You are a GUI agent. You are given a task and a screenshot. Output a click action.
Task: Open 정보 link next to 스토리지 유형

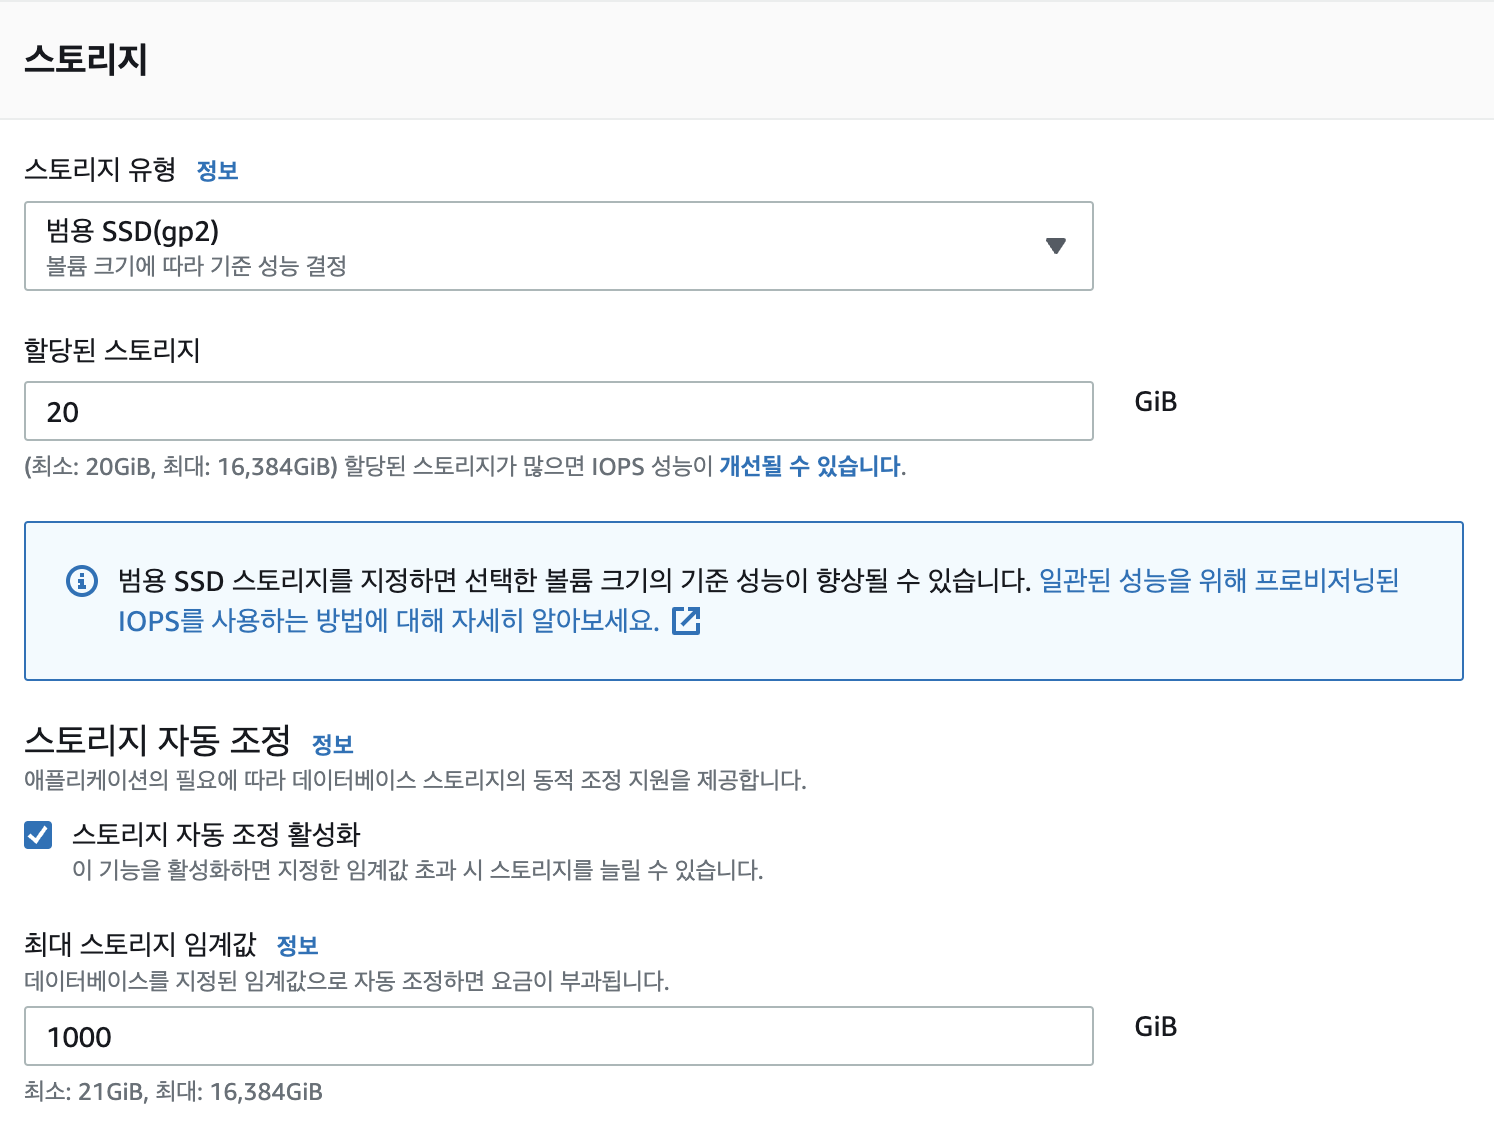point(217,171)
